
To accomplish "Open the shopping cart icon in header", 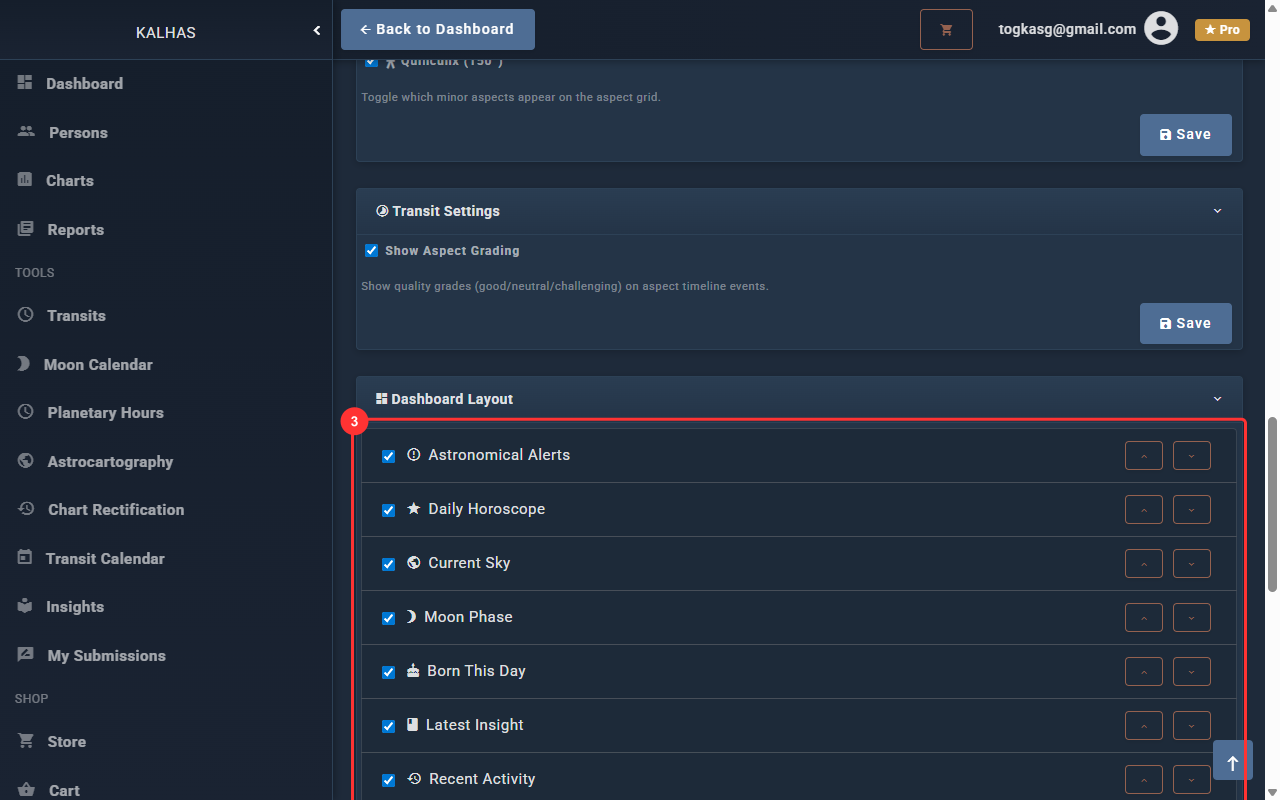I will (946, 30).
